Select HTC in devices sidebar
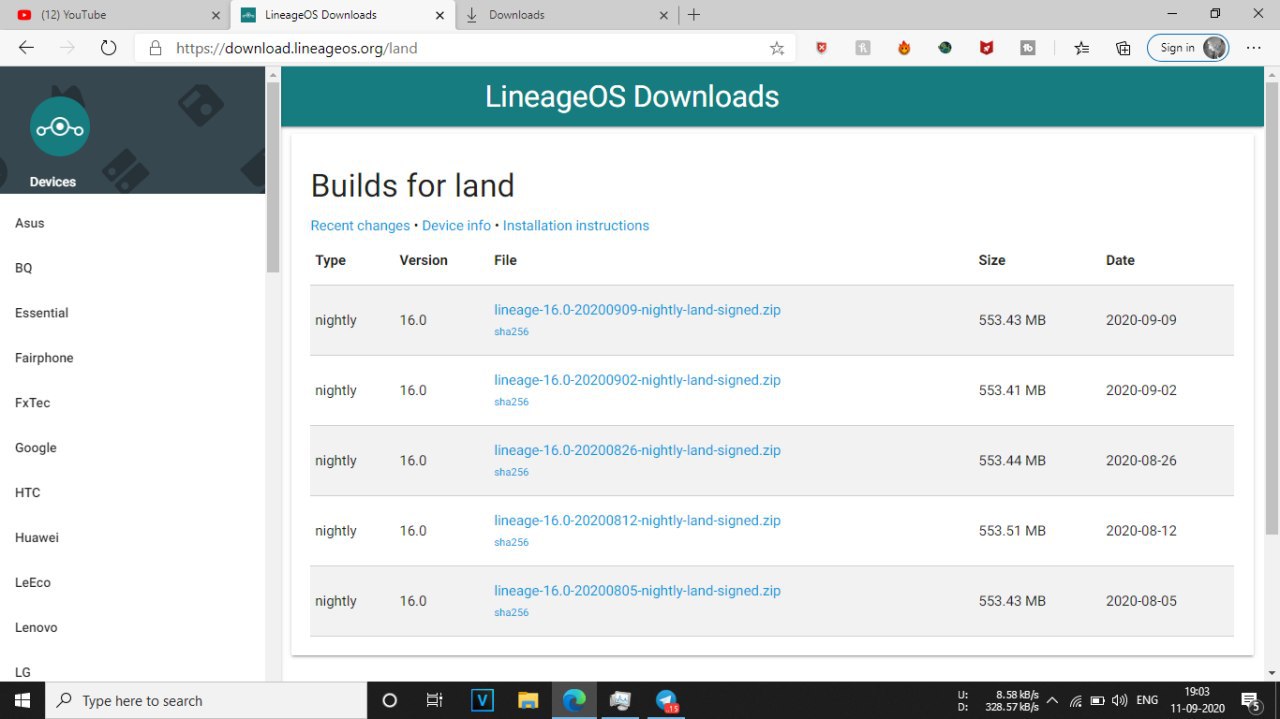 click(28, 493)
